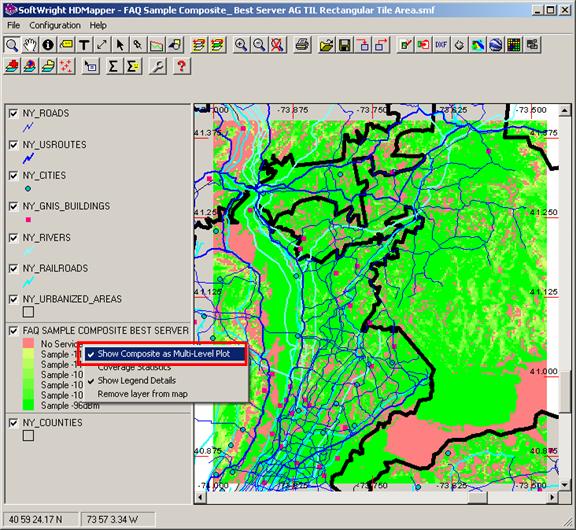Viewport: 576px width, 530px height.
Task: Click the red question mark help icon
Action: (x=181, y=66)
